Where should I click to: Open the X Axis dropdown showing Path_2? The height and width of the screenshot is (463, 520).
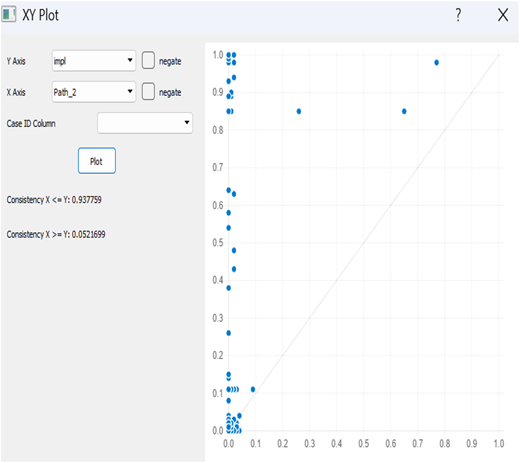94,92
